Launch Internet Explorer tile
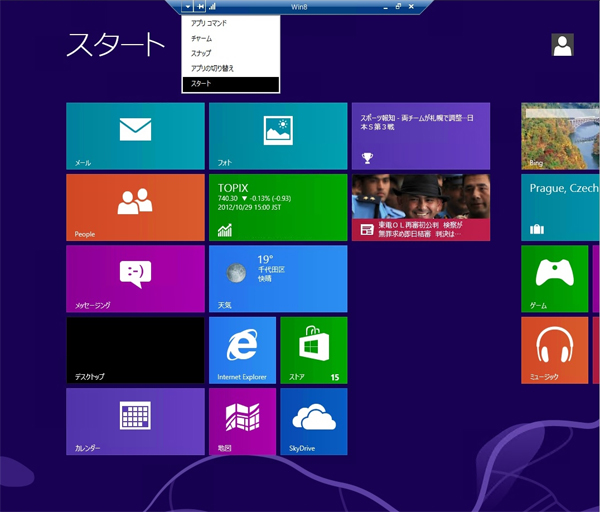 pyautogui.click(x=242, y=350)
